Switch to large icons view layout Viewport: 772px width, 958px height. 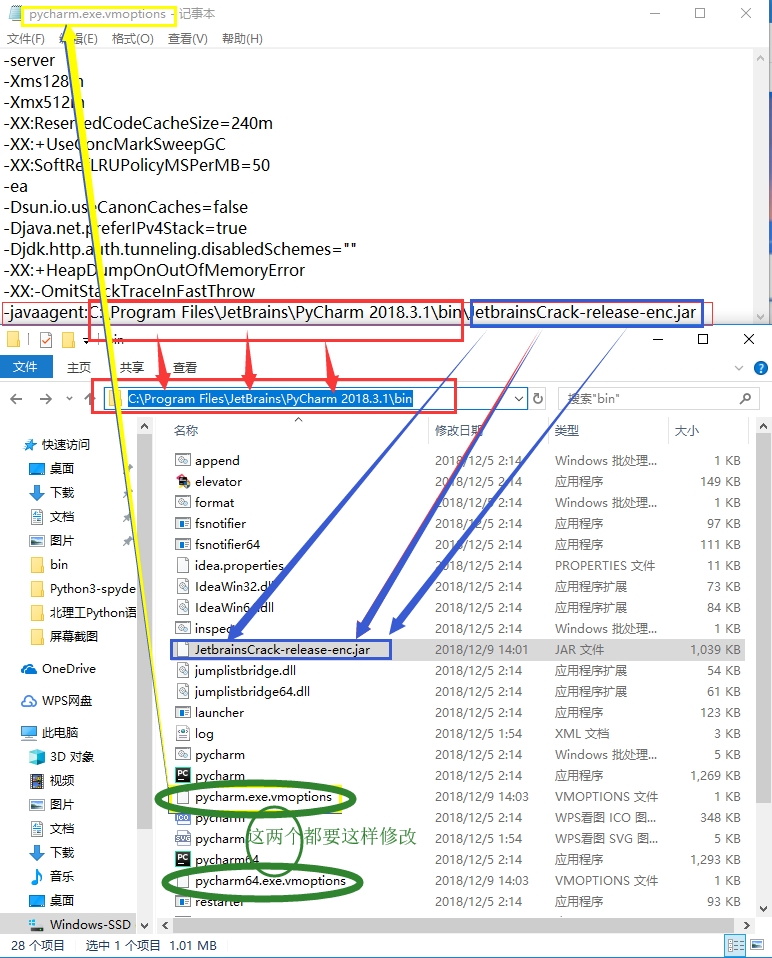[757, 946]
